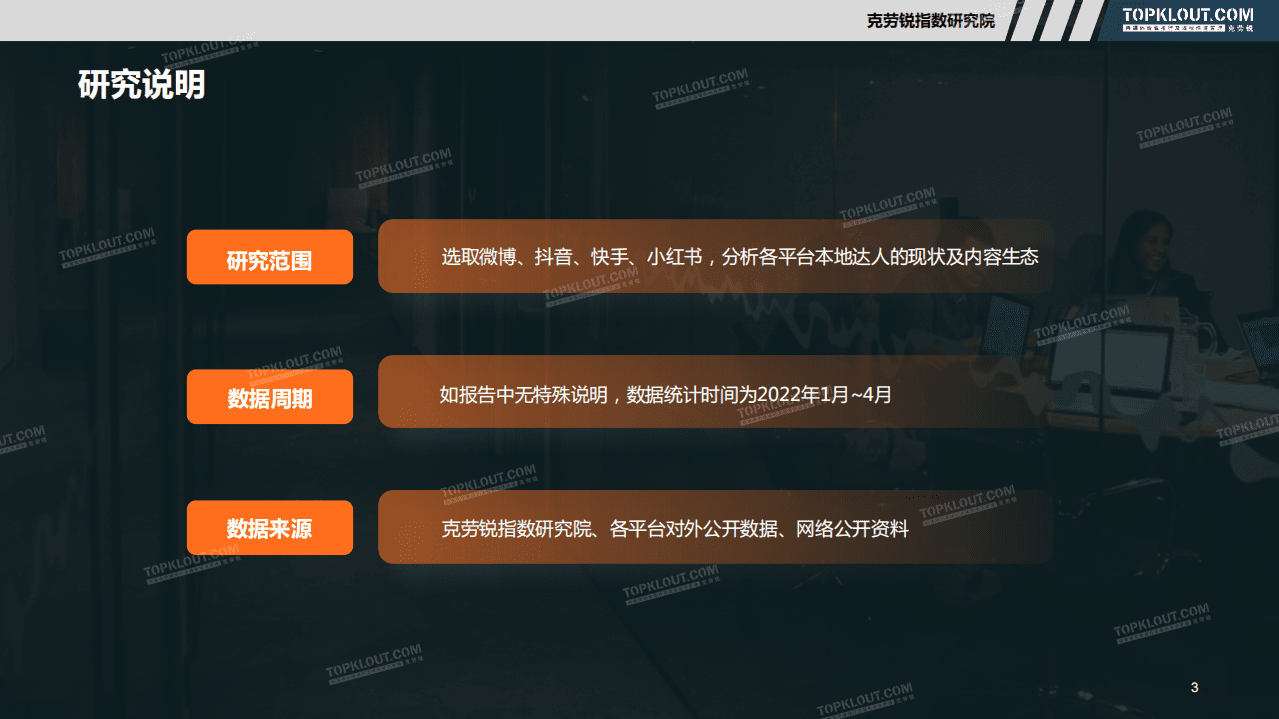Image resolution: width=1279 pixels, height=719 pixels.
Task: Toggle the 数据周期 label on
Action: [x=269, y=395]
